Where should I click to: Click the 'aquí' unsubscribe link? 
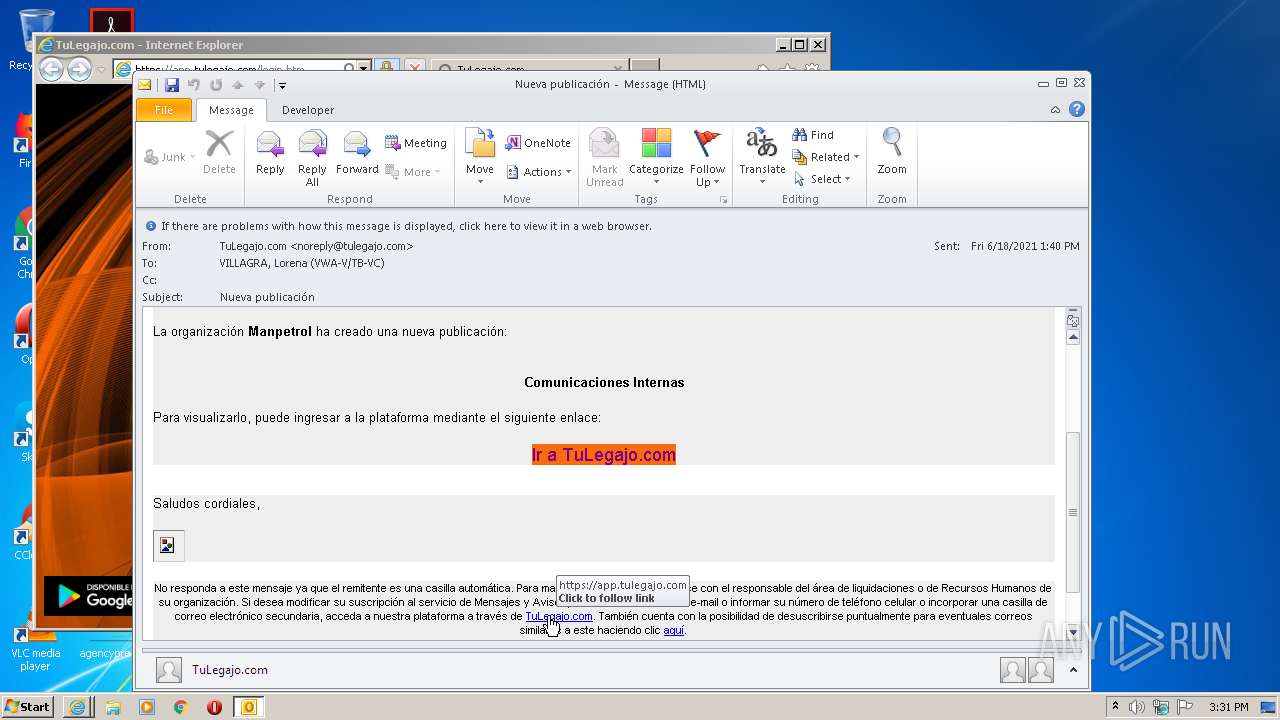[674, 630]
